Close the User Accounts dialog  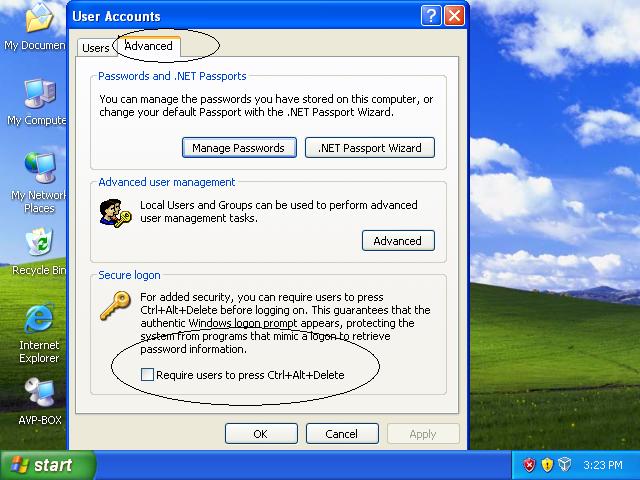(454, 16)
